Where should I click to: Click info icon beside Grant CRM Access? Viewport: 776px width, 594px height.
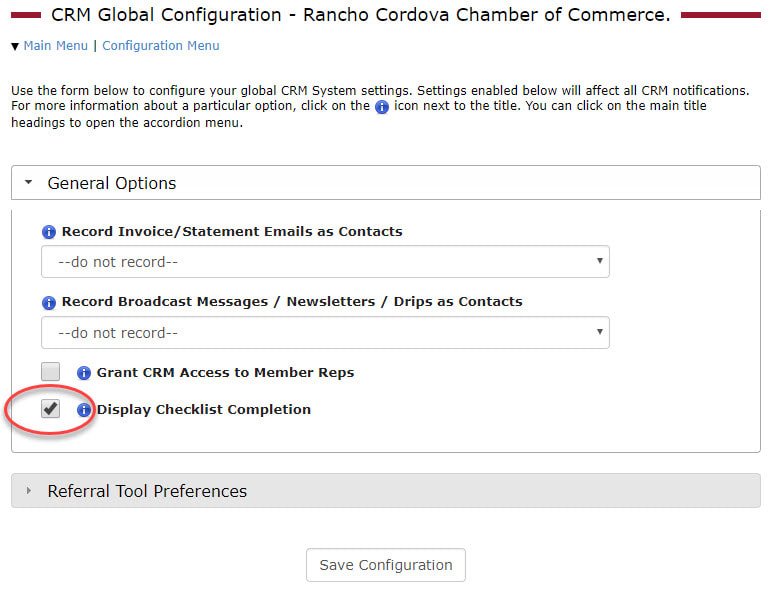[84, 373]
